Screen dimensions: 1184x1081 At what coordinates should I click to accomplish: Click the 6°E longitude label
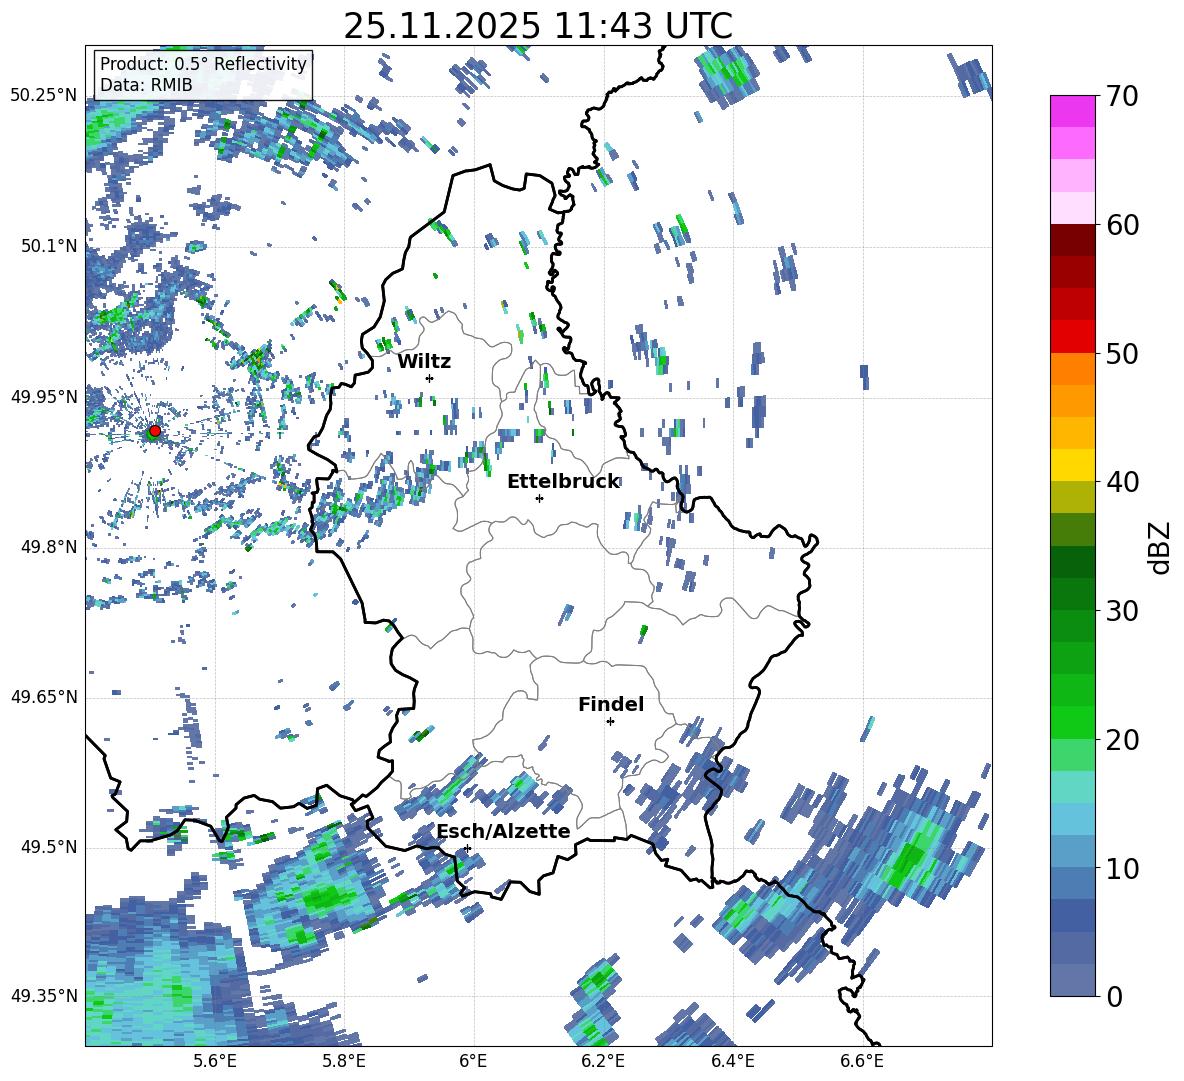473,1061
